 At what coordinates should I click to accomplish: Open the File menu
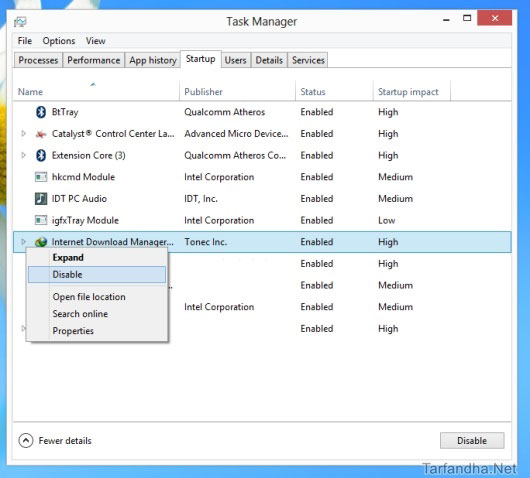point(25,41)
